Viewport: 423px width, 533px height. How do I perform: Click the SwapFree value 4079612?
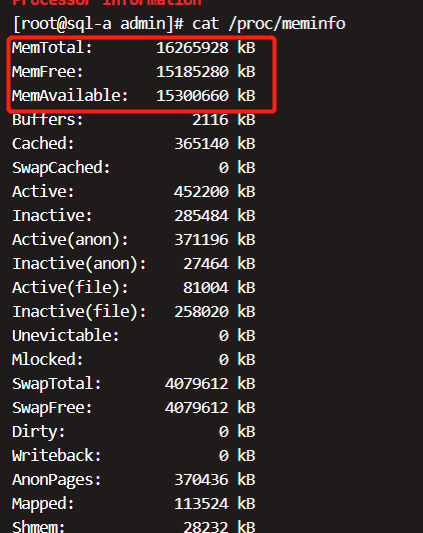[x=197, y=408]
